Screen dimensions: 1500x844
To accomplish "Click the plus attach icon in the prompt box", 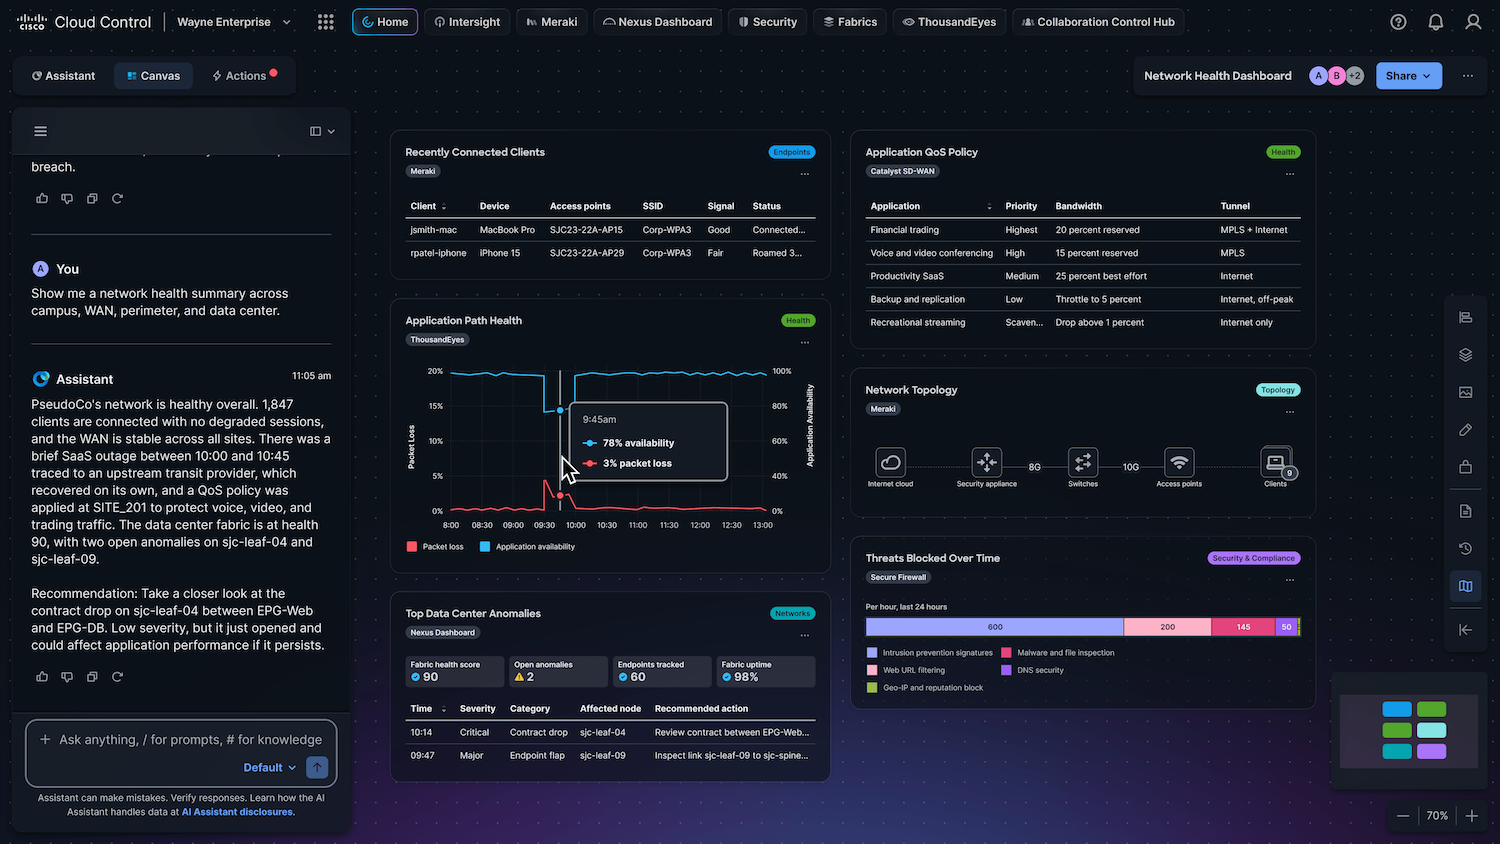I will click(45, 740).
